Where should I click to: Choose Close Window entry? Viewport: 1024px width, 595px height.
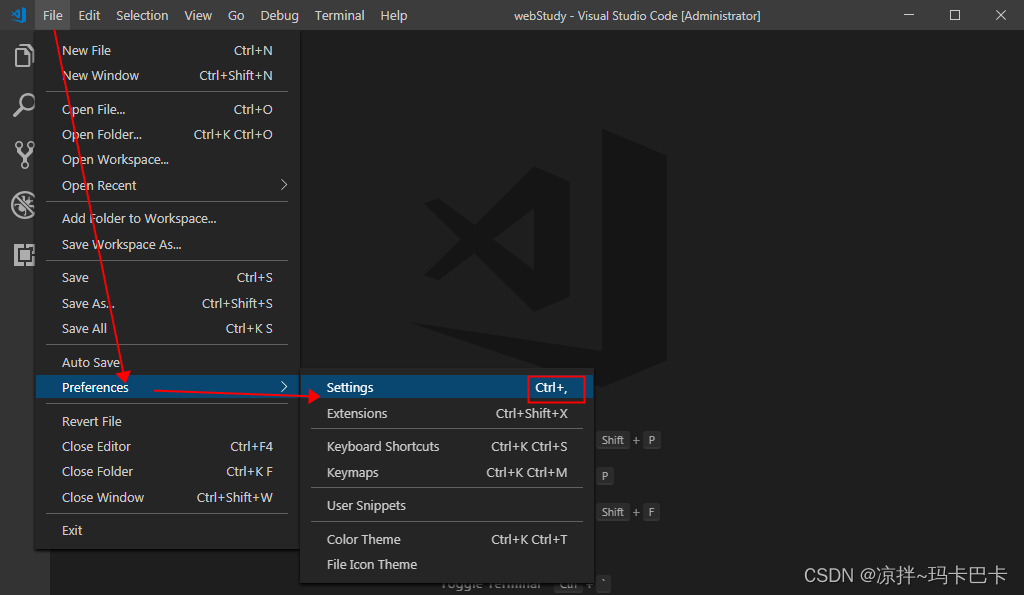167,497
